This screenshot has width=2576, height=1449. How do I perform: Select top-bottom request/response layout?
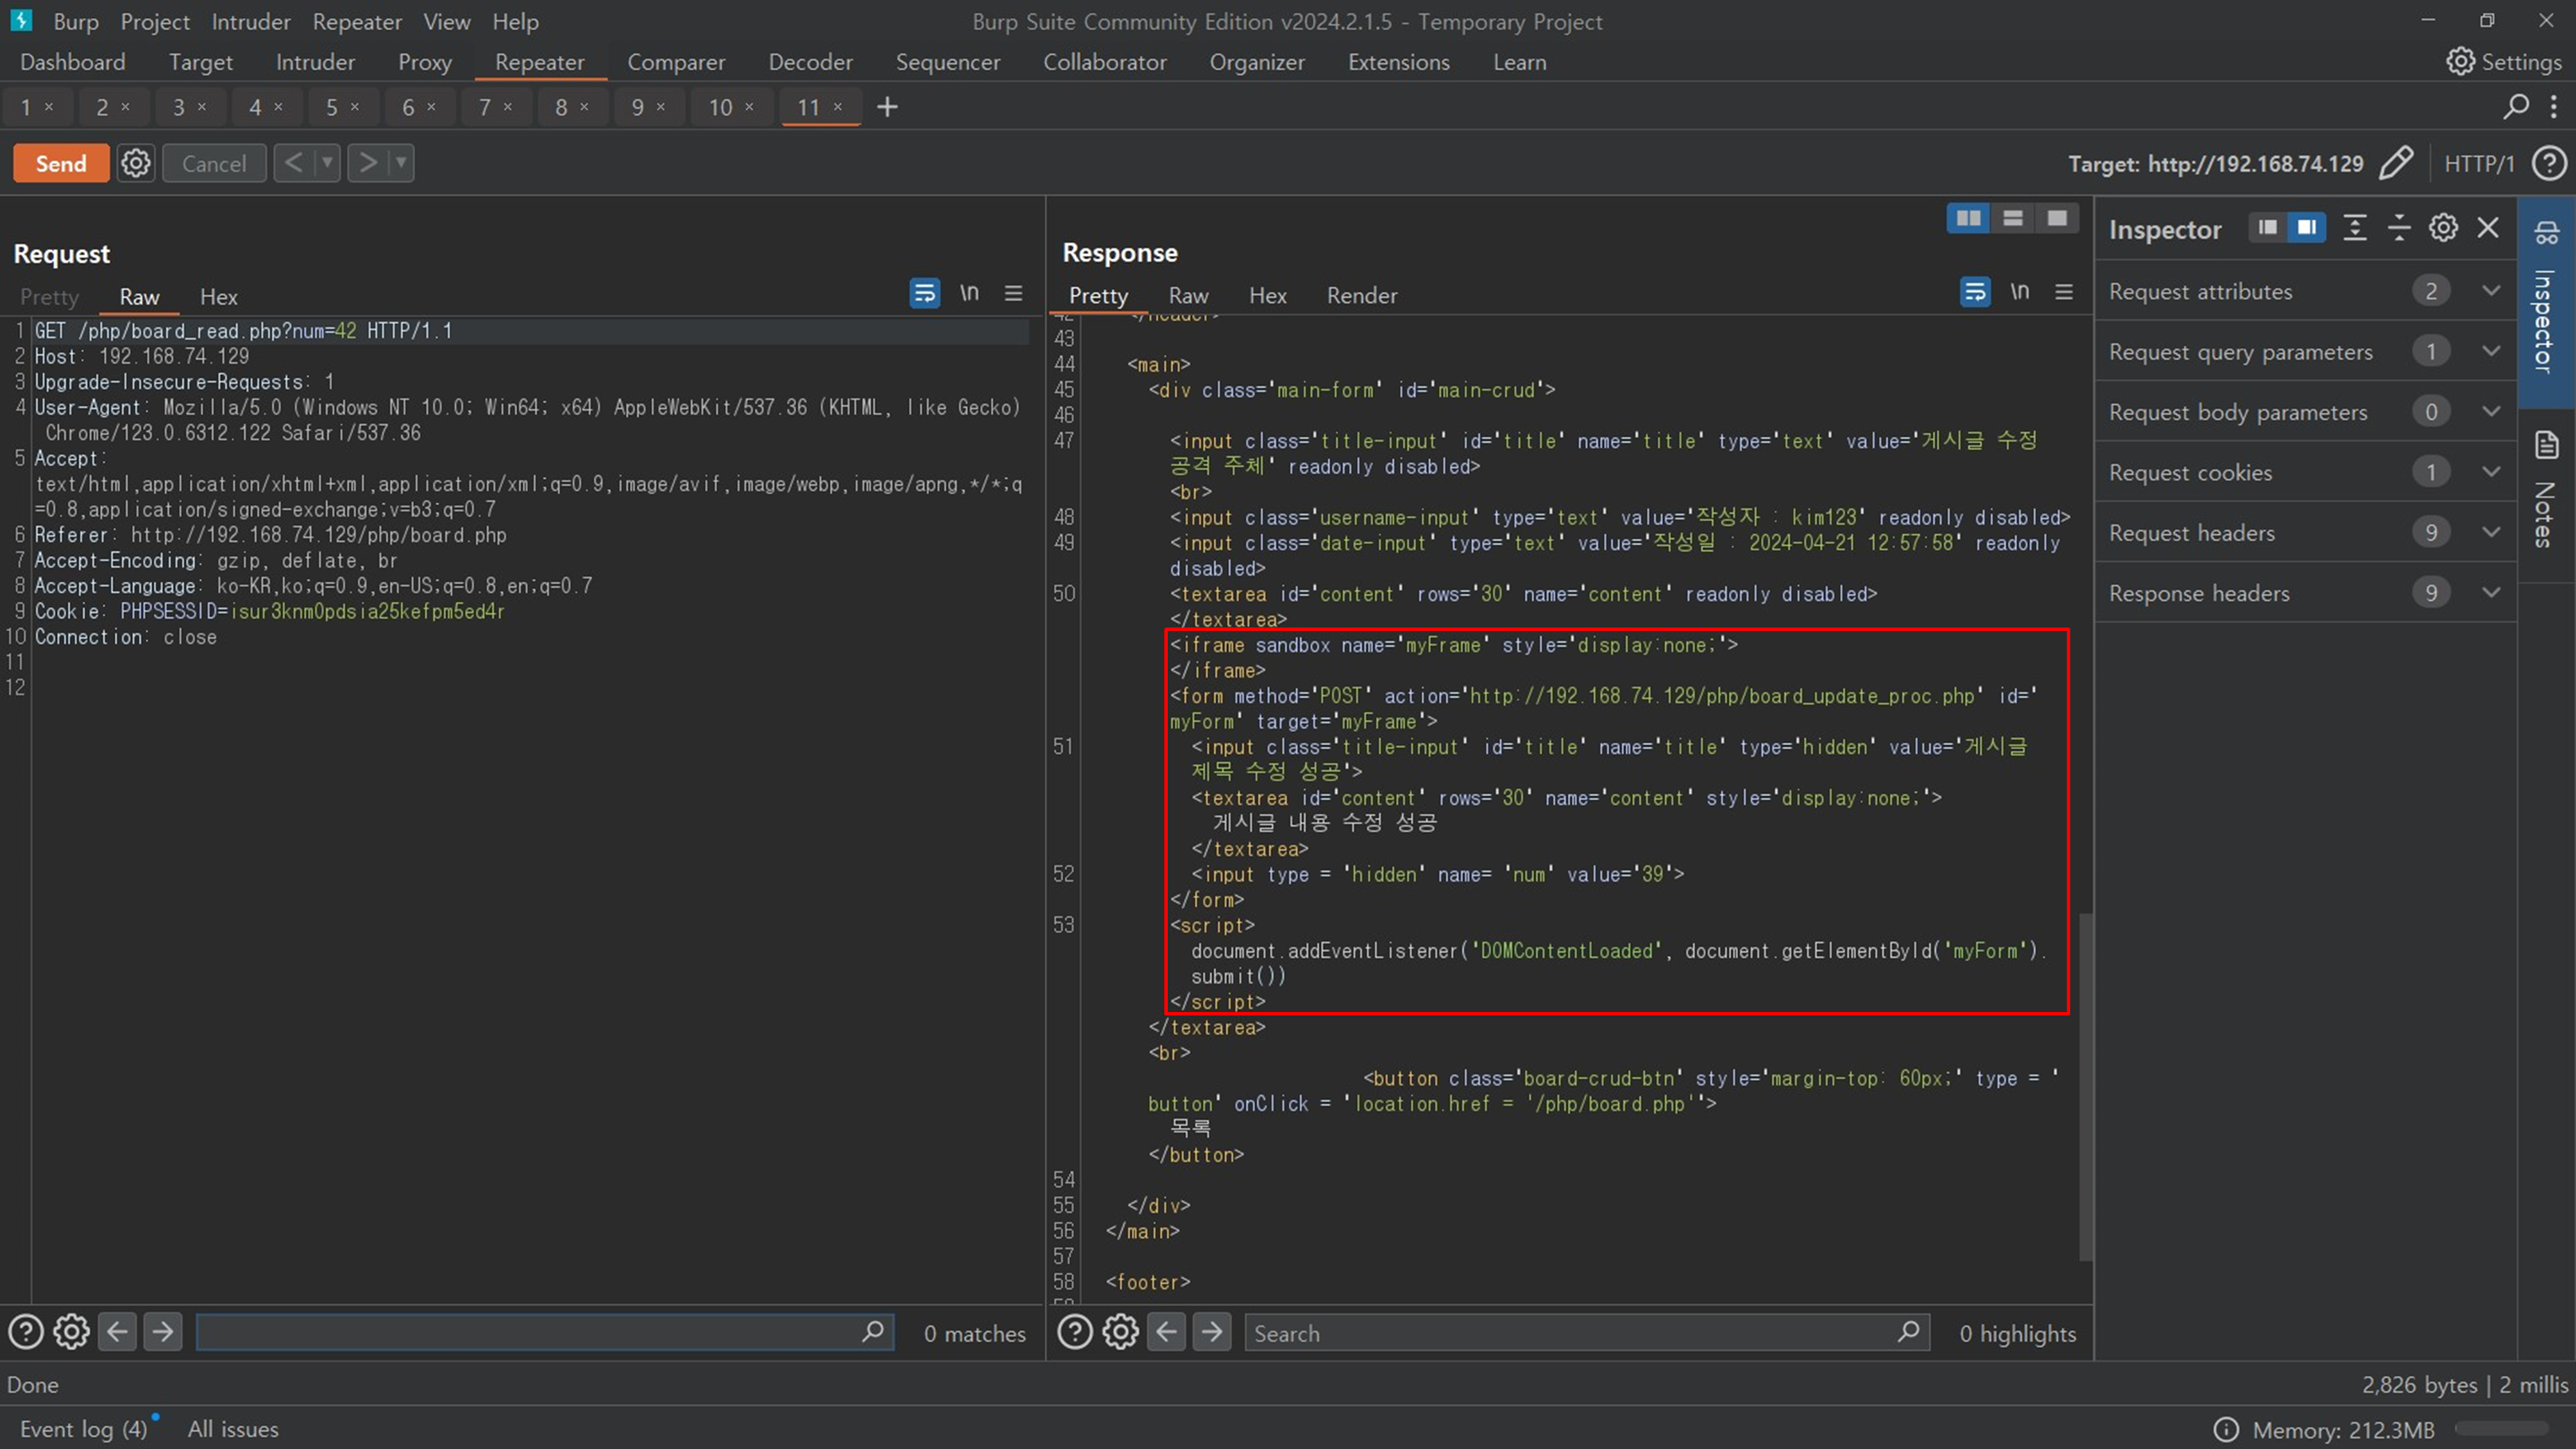coord(2012,218)
